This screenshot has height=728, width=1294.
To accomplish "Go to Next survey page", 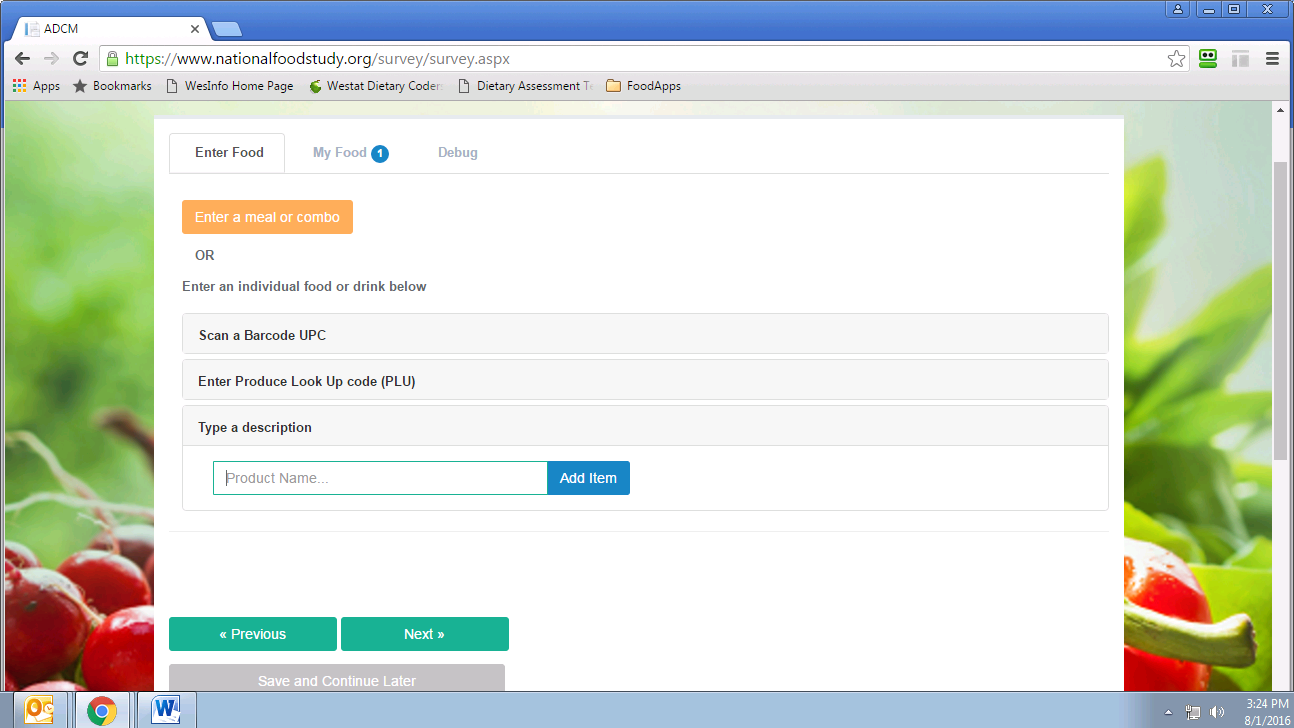I will click(x=424, y=634).
